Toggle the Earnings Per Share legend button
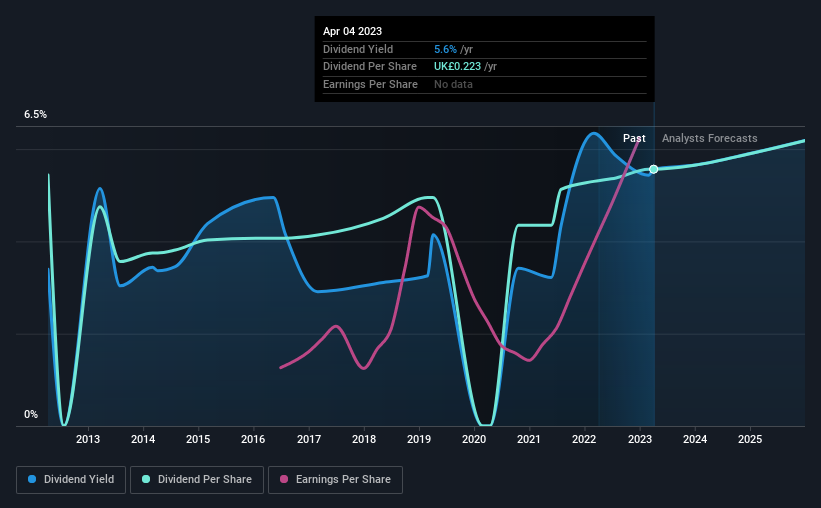The image size is (821, 508). click(x=335, y=480)
